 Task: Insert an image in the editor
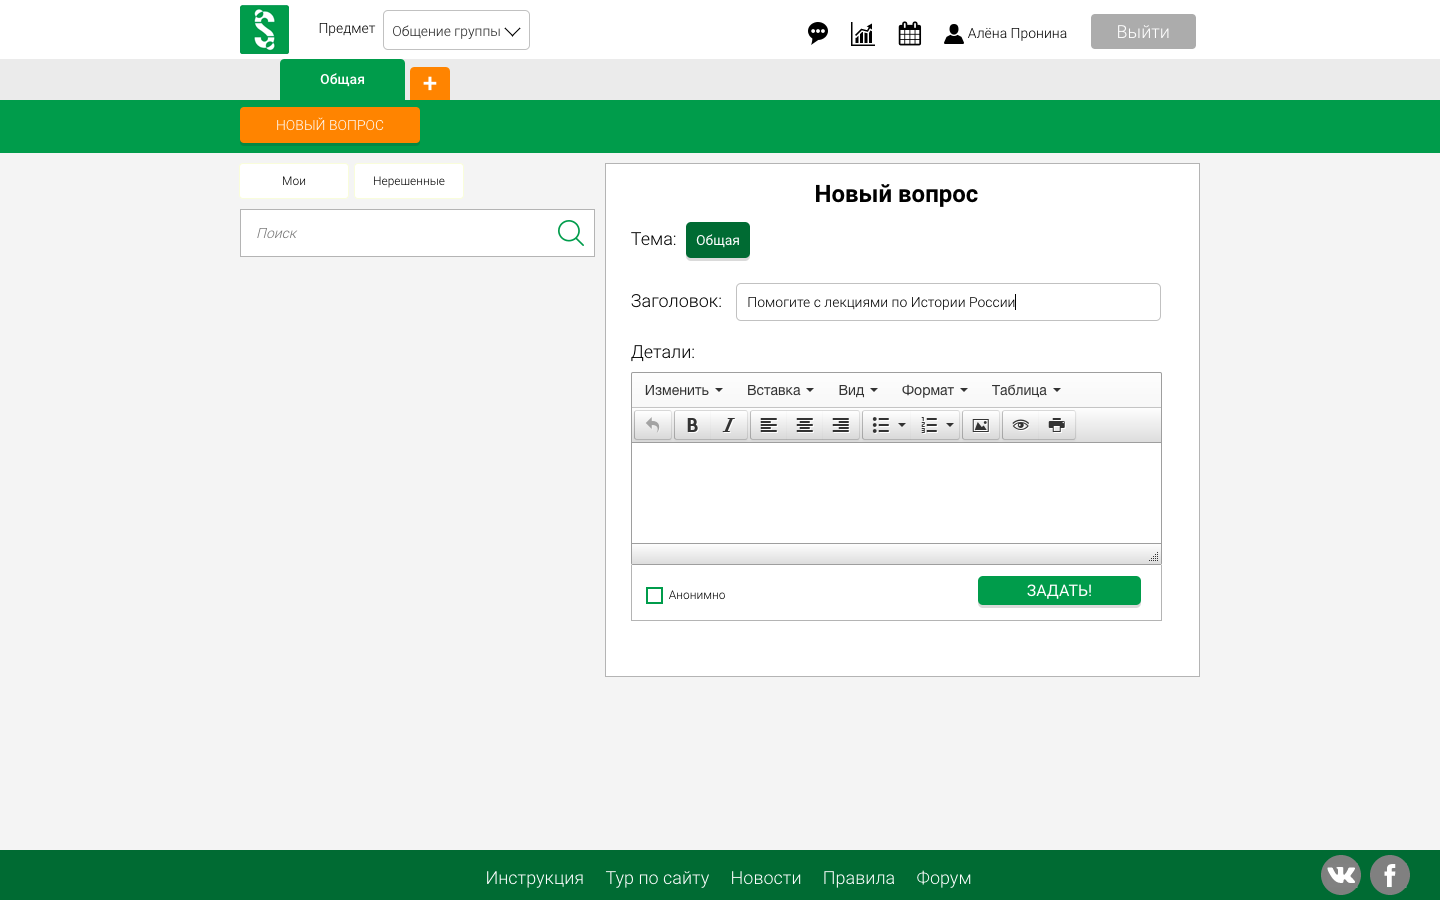tap(981, 424)
